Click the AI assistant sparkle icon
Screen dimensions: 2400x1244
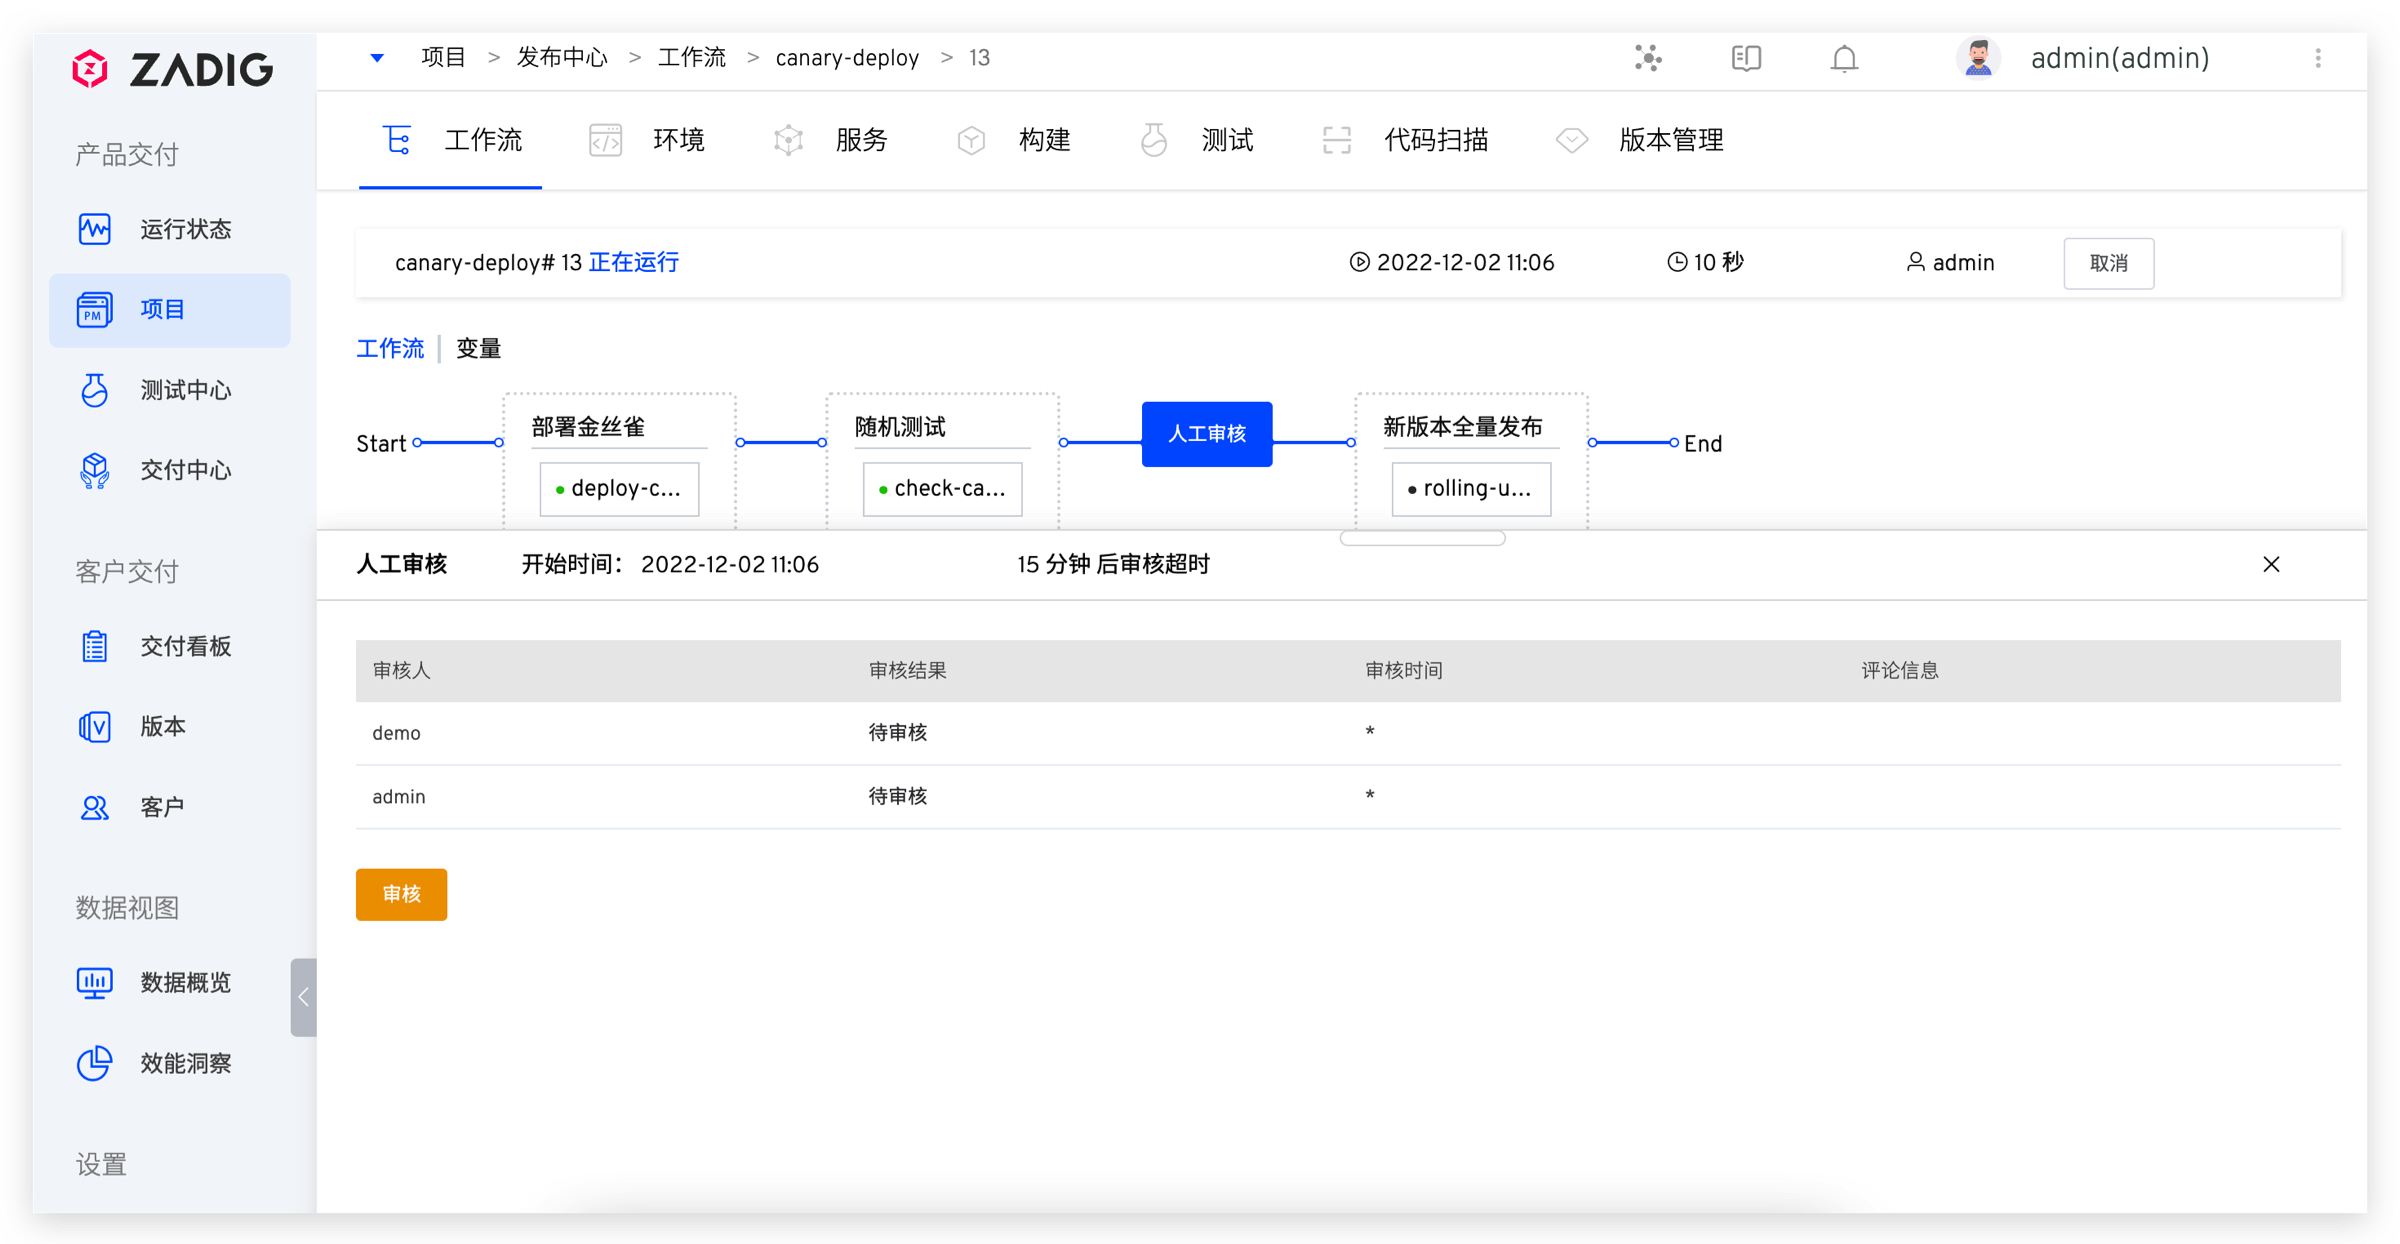pyautogui.click(x=1648, y=59)
